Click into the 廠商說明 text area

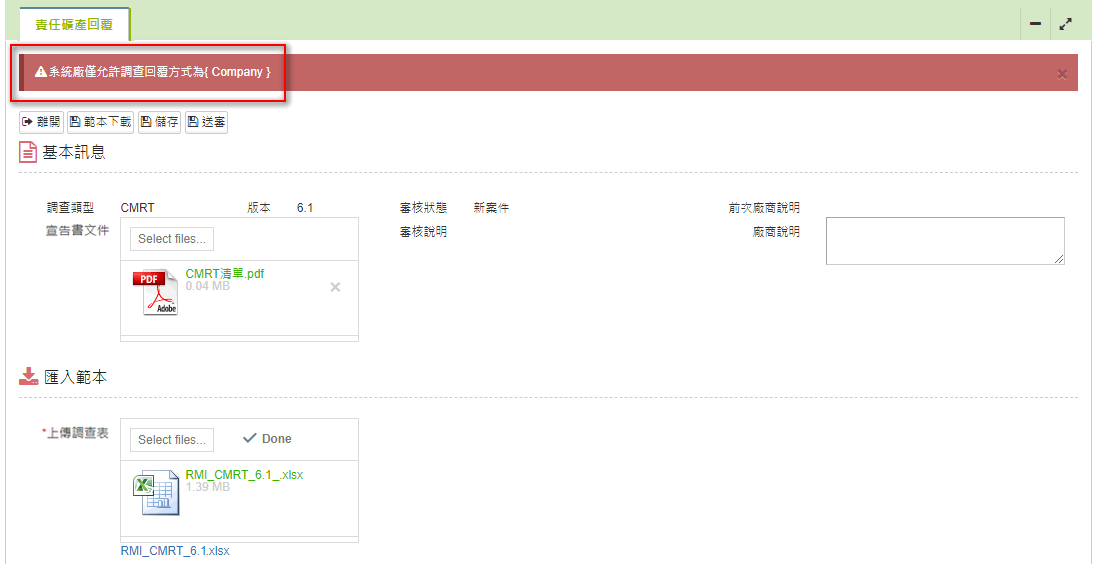tap(944, 241)
